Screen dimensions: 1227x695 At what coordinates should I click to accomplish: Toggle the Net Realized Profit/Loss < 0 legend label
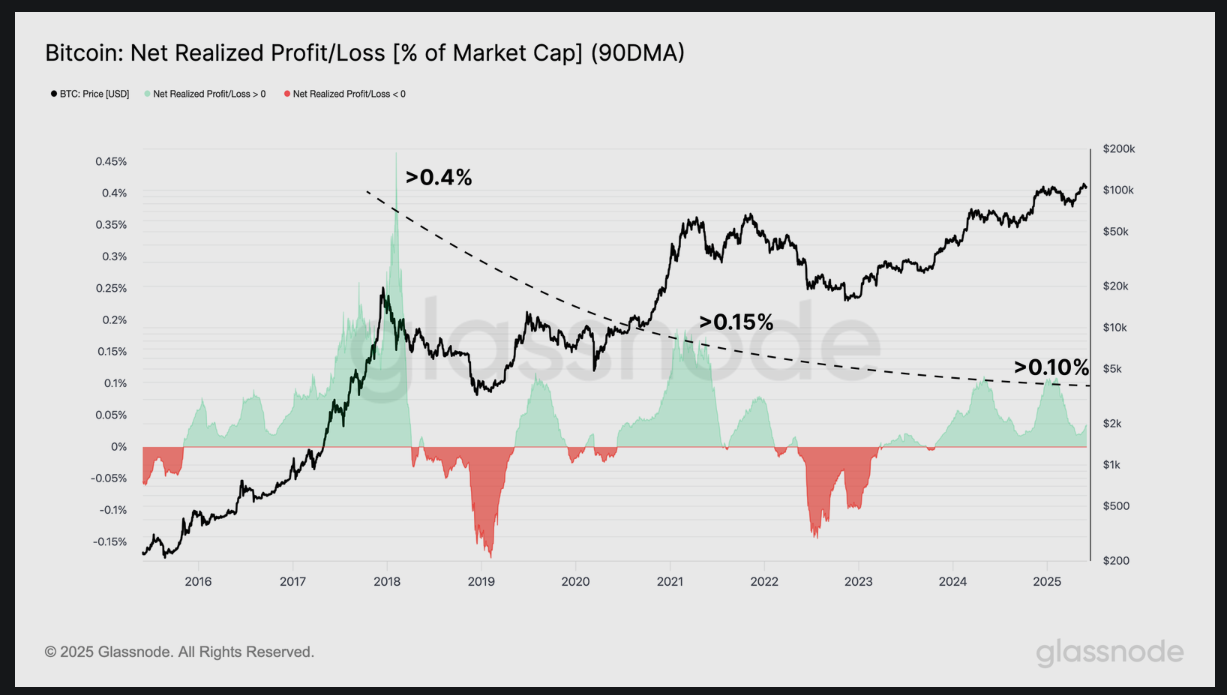(349, 94)
